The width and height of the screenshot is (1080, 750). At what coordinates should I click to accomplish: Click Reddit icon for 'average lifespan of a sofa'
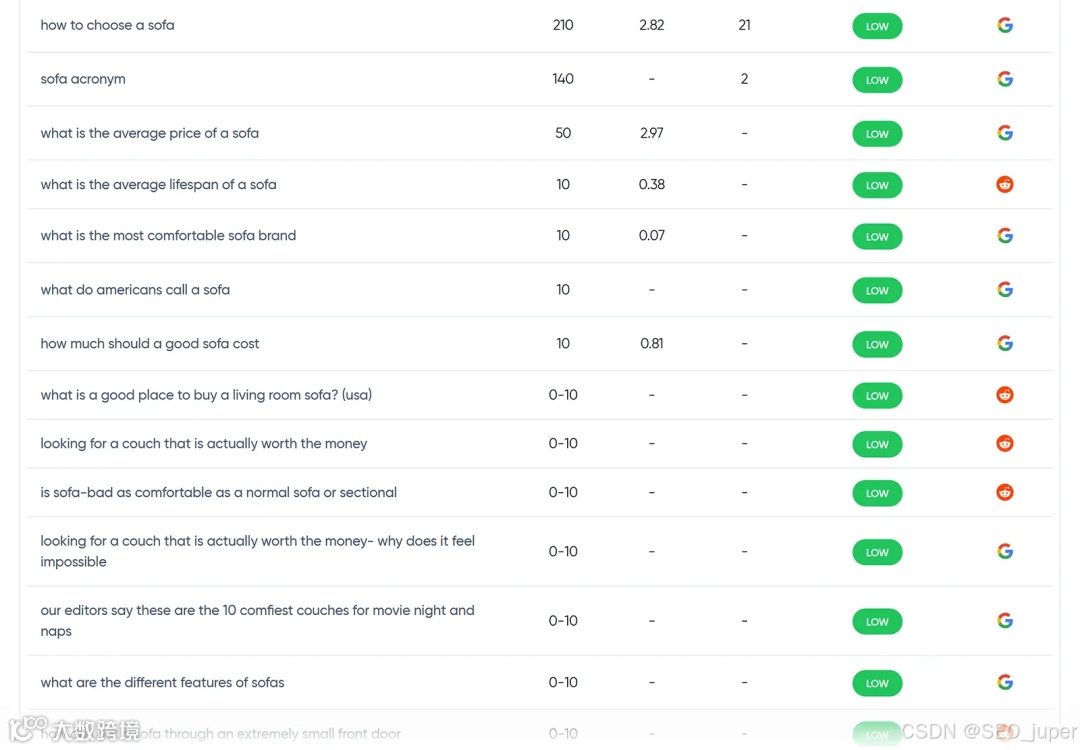coord(1005,185)
